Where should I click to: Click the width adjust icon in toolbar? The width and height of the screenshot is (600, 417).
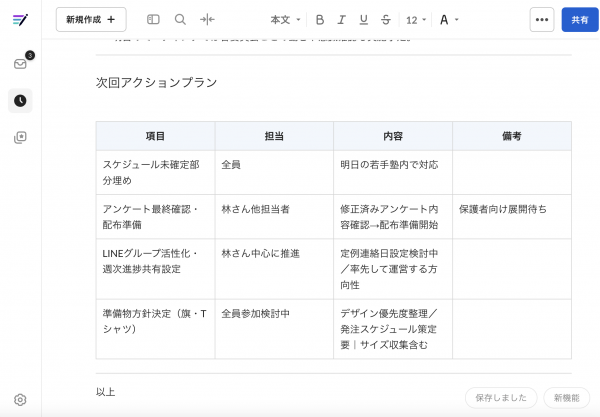(207, 19)
